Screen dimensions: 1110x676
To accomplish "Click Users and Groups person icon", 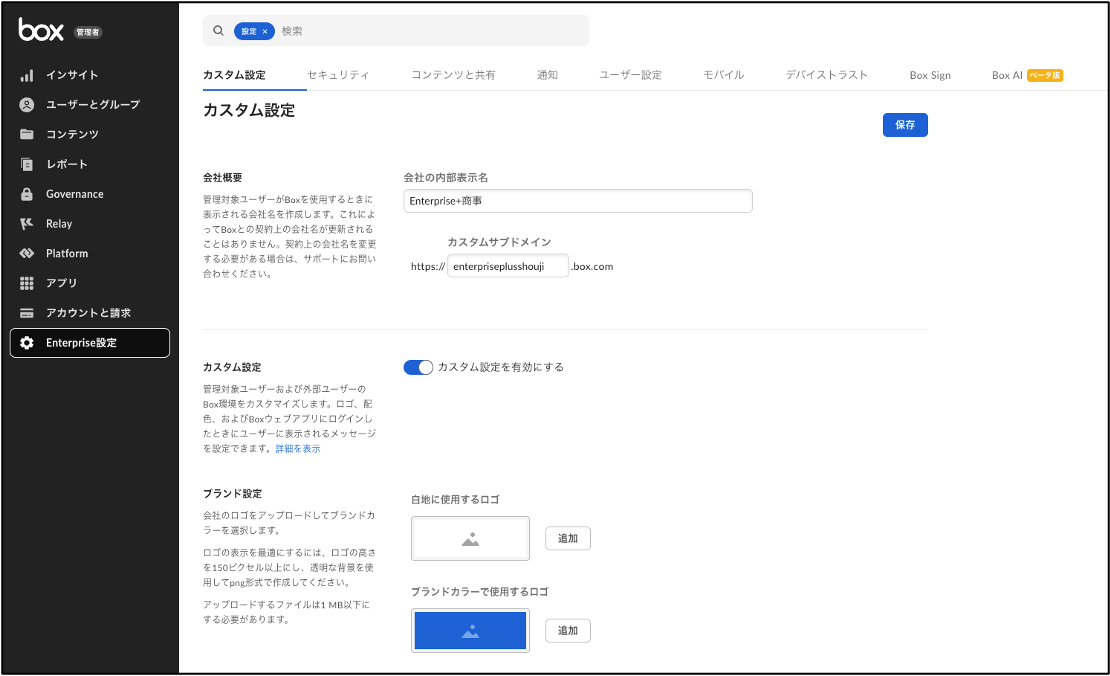I will [x=27, y=105].
